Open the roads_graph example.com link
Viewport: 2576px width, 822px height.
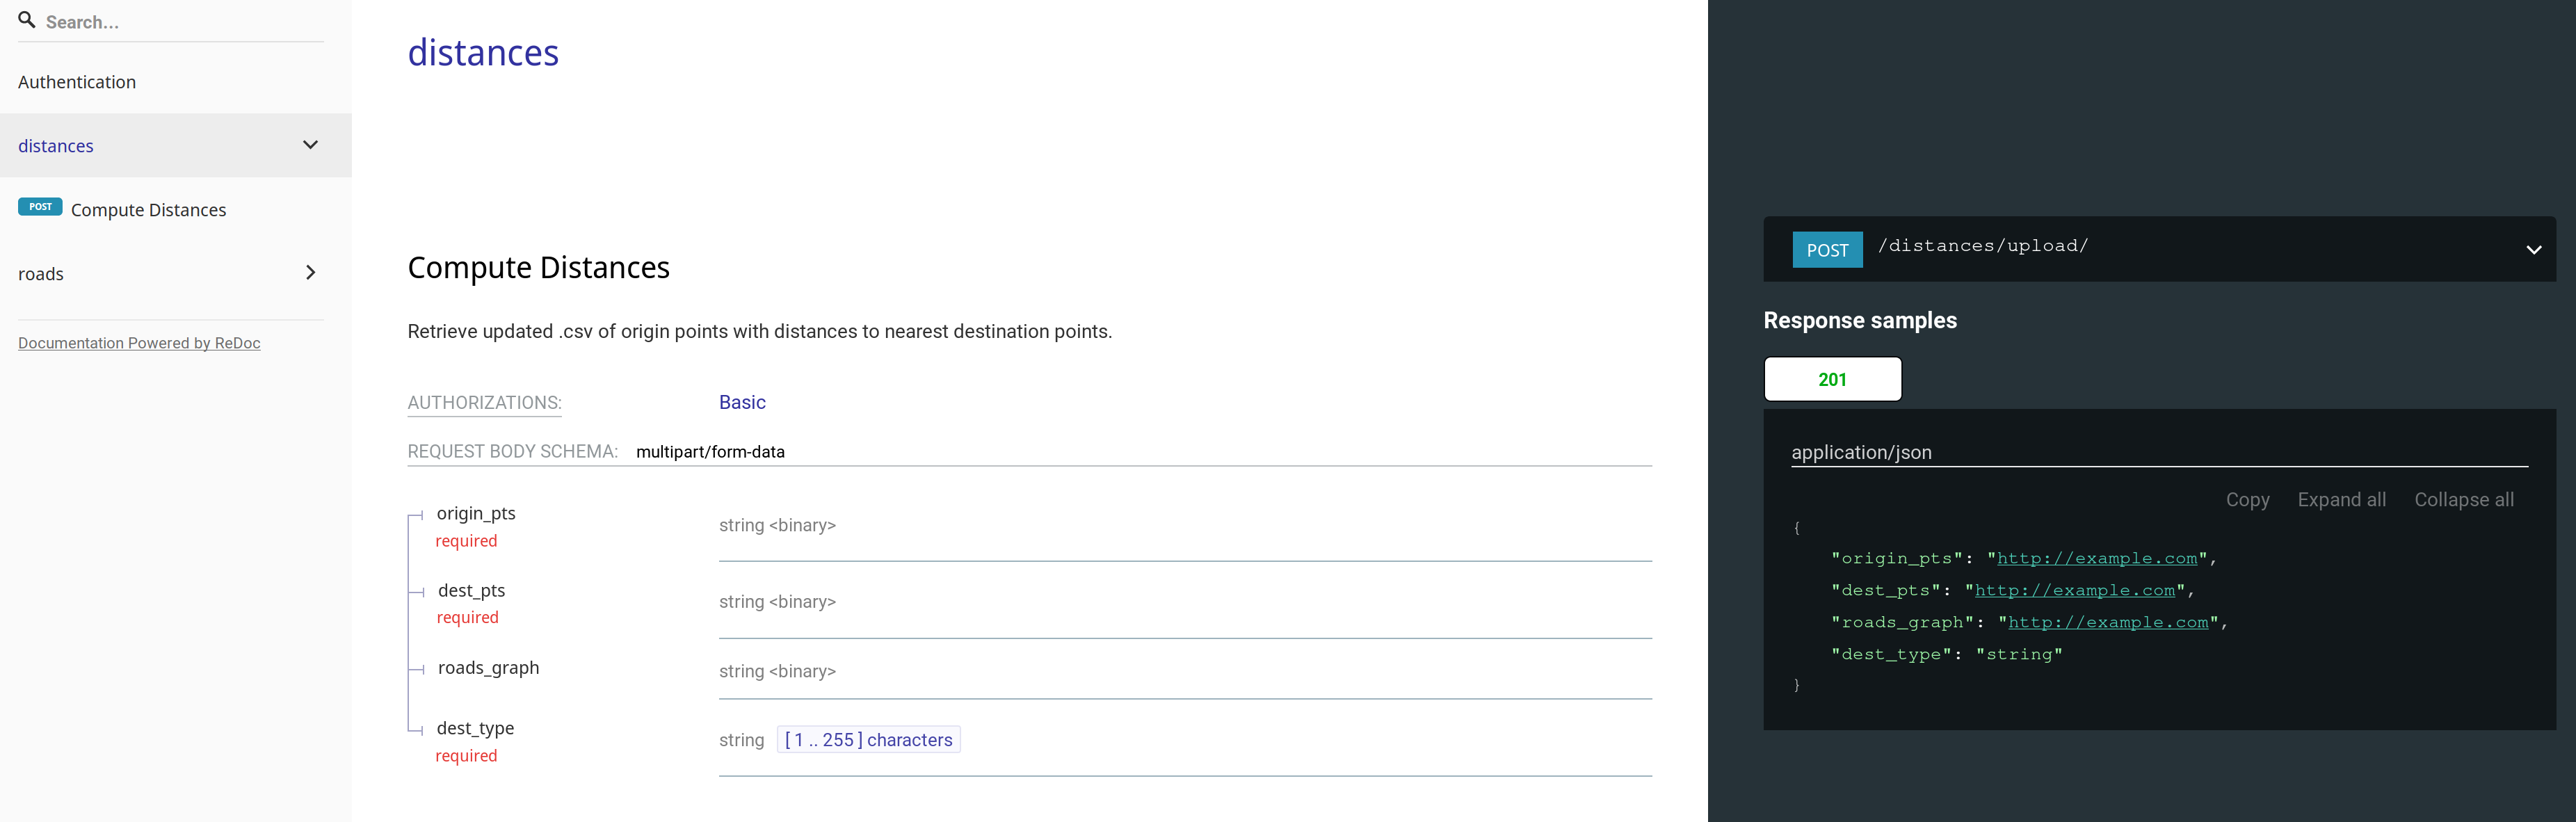tap(2108, 623)
